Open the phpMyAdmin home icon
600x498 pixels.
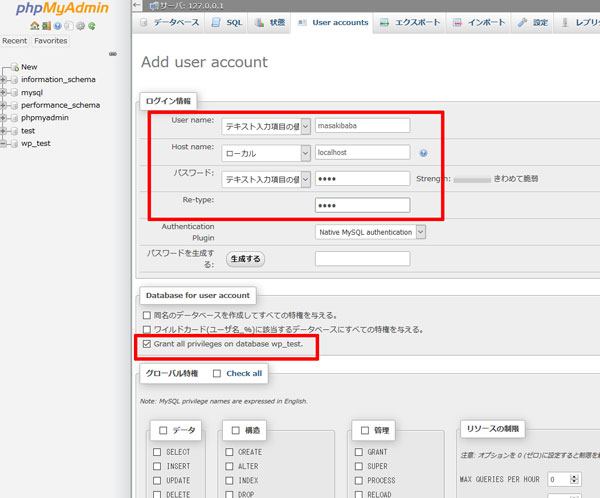(34, 26)
